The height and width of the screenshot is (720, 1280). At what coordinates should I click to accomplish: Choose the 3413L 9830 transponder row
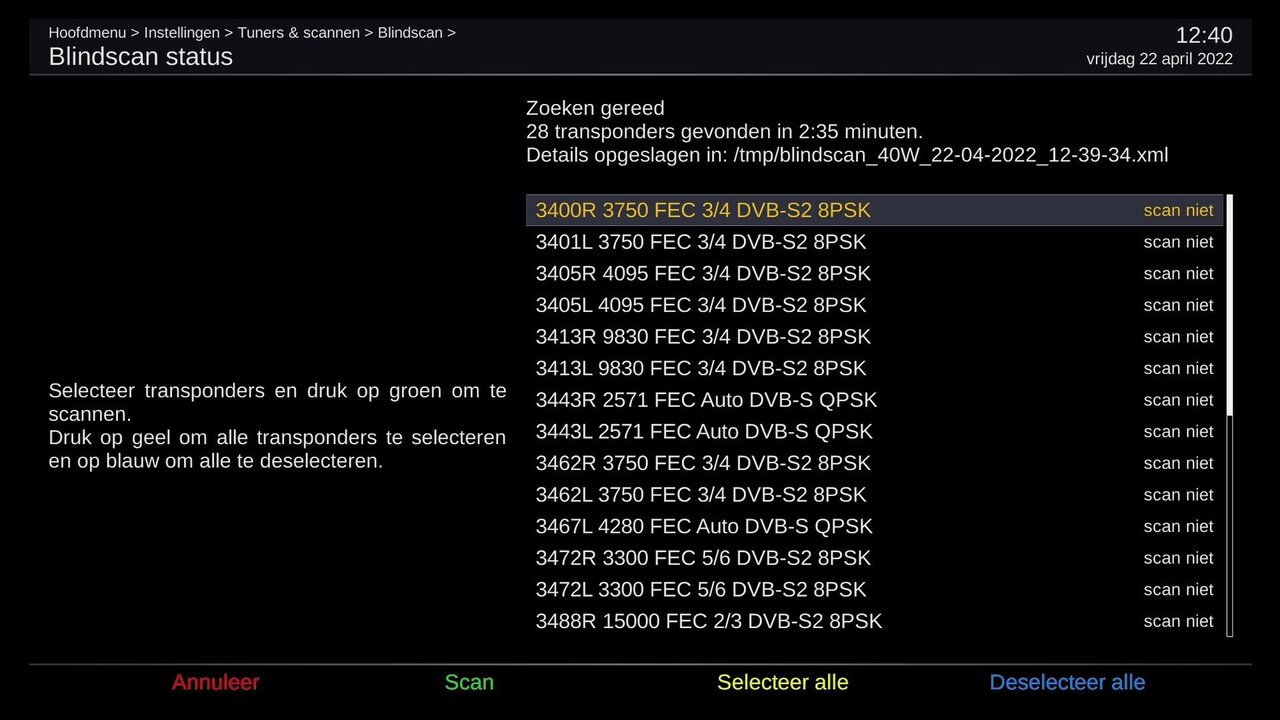click(700, 369)
